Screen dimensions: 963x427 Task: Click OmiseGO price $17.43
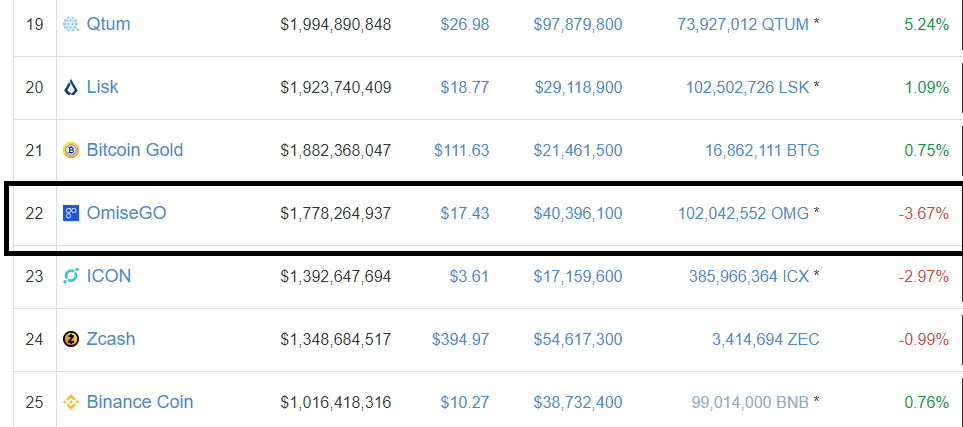tap(465, 213)
